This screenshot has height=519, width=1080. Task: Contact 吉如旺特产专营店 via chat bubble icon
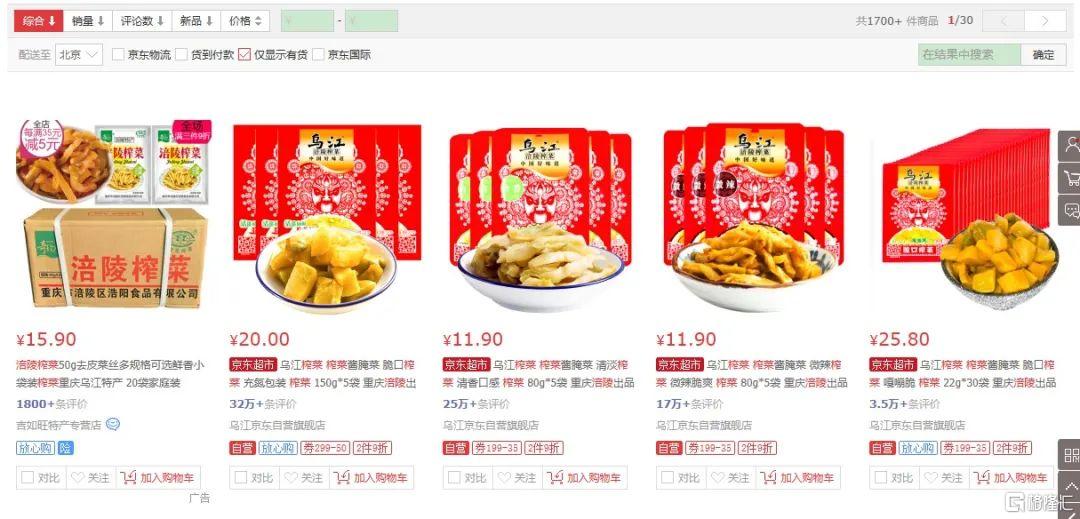(113, 425)
